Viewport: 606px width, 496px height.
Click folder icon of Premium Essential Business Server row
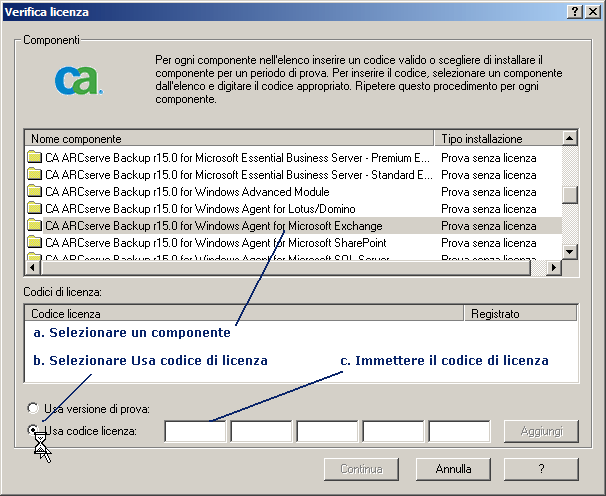34,157
